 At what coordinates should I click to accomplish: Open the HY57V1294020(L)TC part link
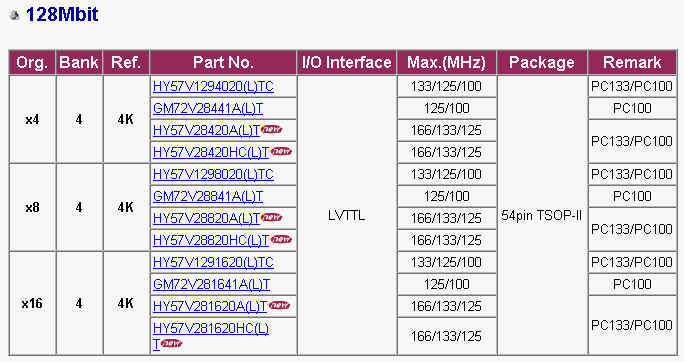click(213, 87)
